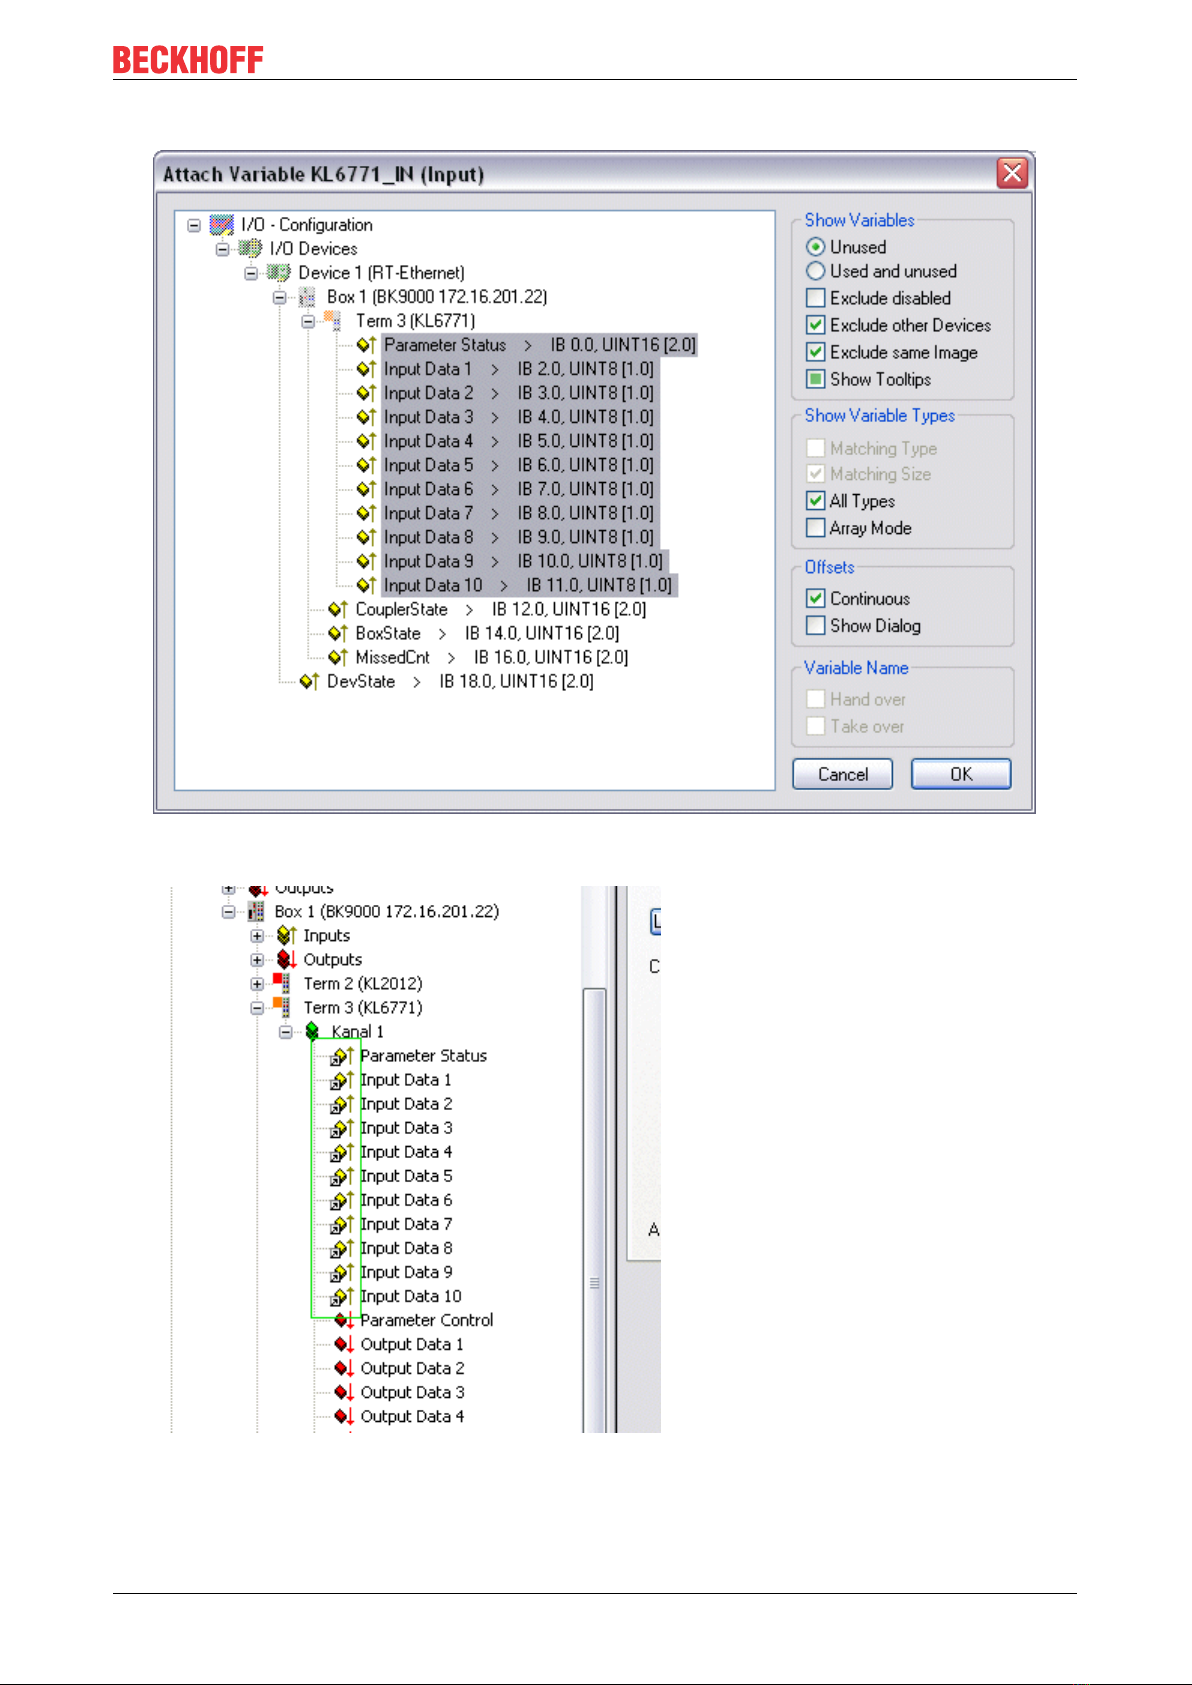Select the Used and unused radio button
The height and width of the screenshot is (1685, 1192).
816,271
